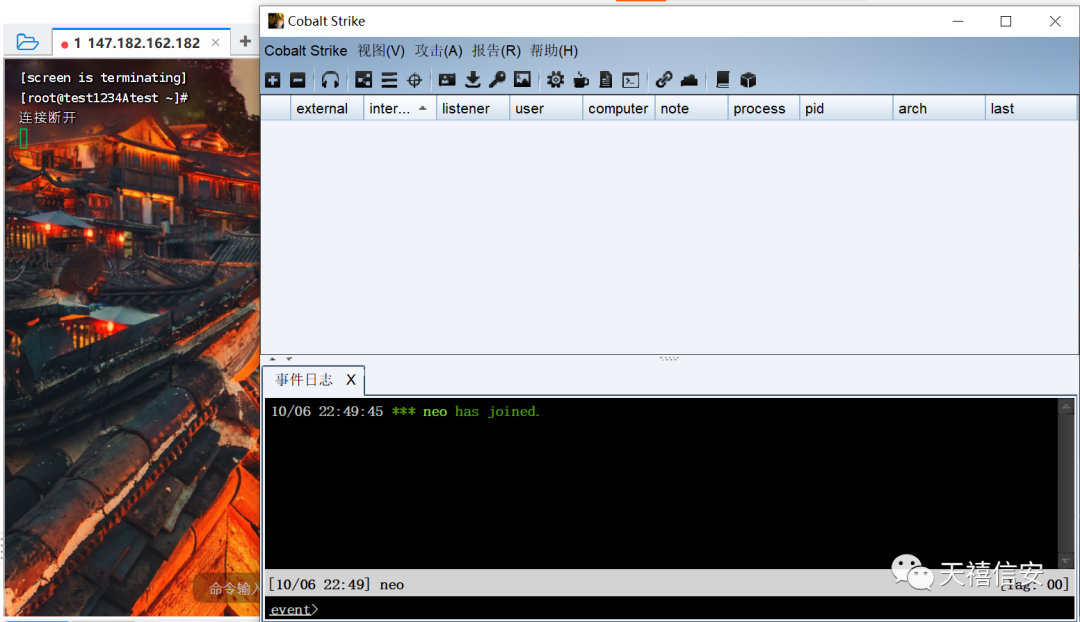Open help via the book icon
This screenshot has width=1080, height=622.
[x=723, y=80]
